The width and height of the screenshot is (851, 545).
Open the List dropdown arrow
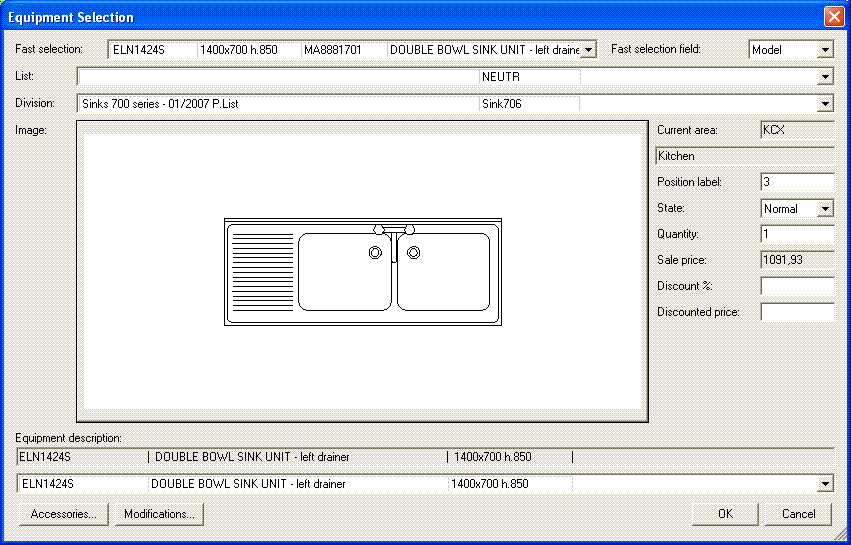point(825,77)
